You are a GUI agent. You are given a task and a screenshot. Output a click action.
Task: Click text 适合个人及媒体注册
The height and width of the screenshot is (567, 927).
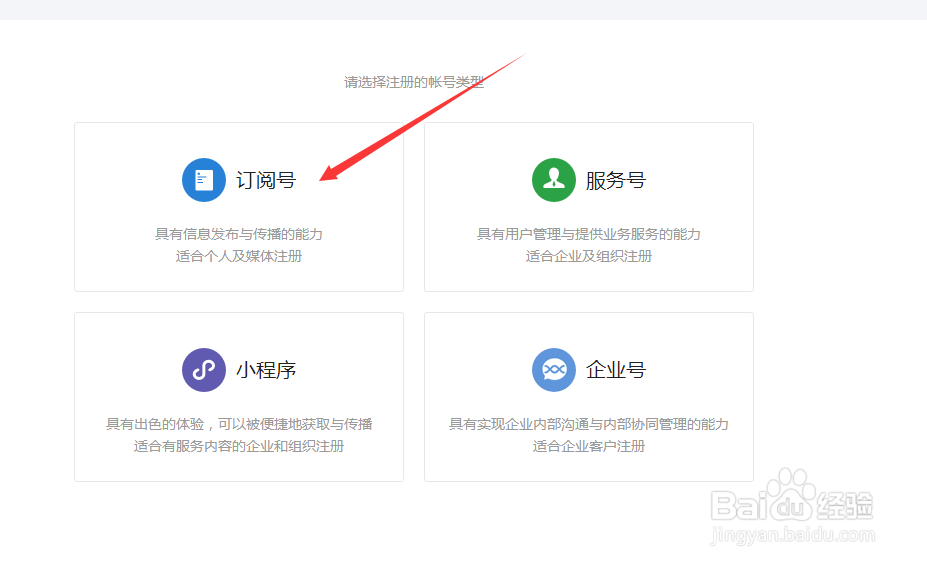tap(239, 256)
